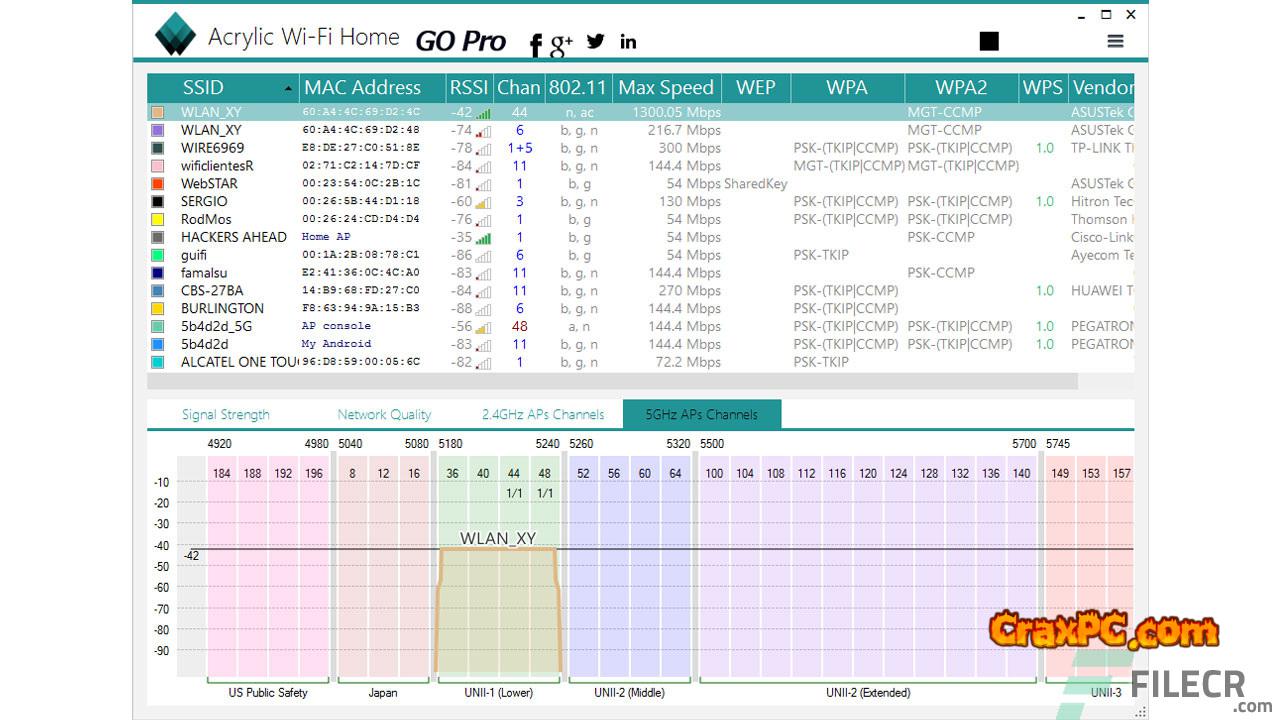1280x720 pixels.
Task: Click the Facebook icon in header
Action: [x=536, y=43]
